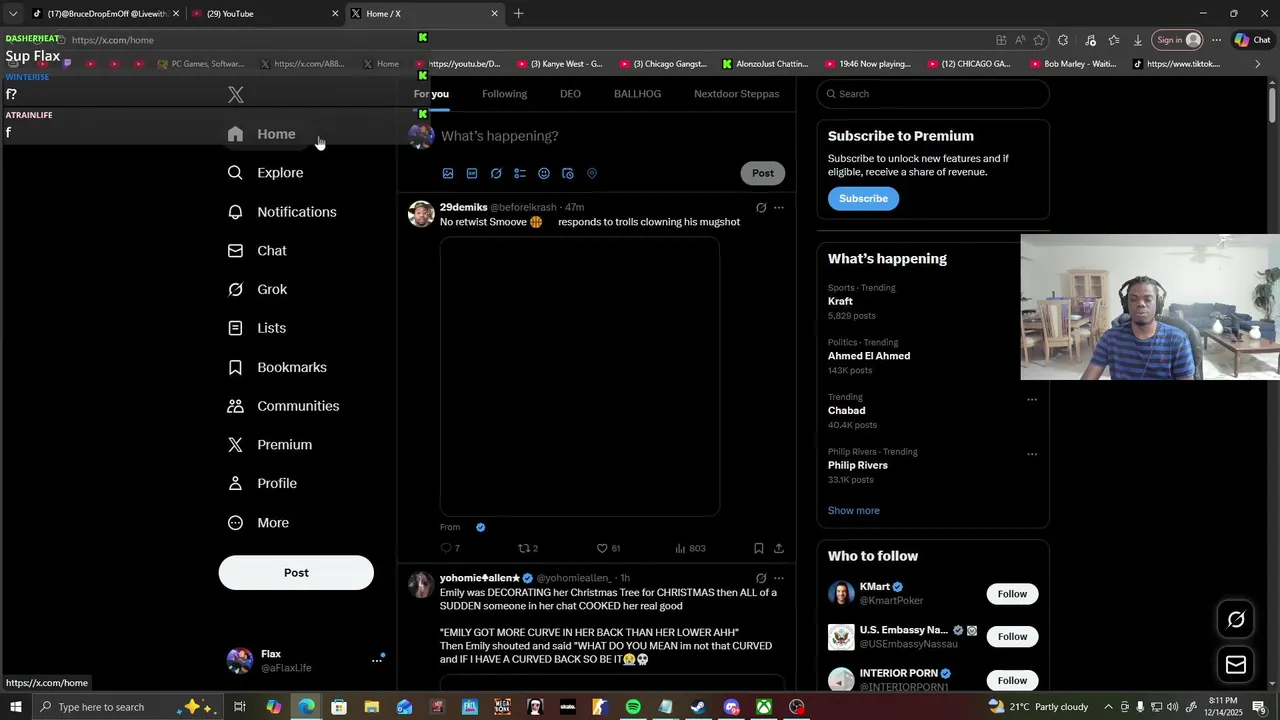Open yohomie allen post more options
Viewport: 1280px width, 720px height.
[x=779, y=578]
